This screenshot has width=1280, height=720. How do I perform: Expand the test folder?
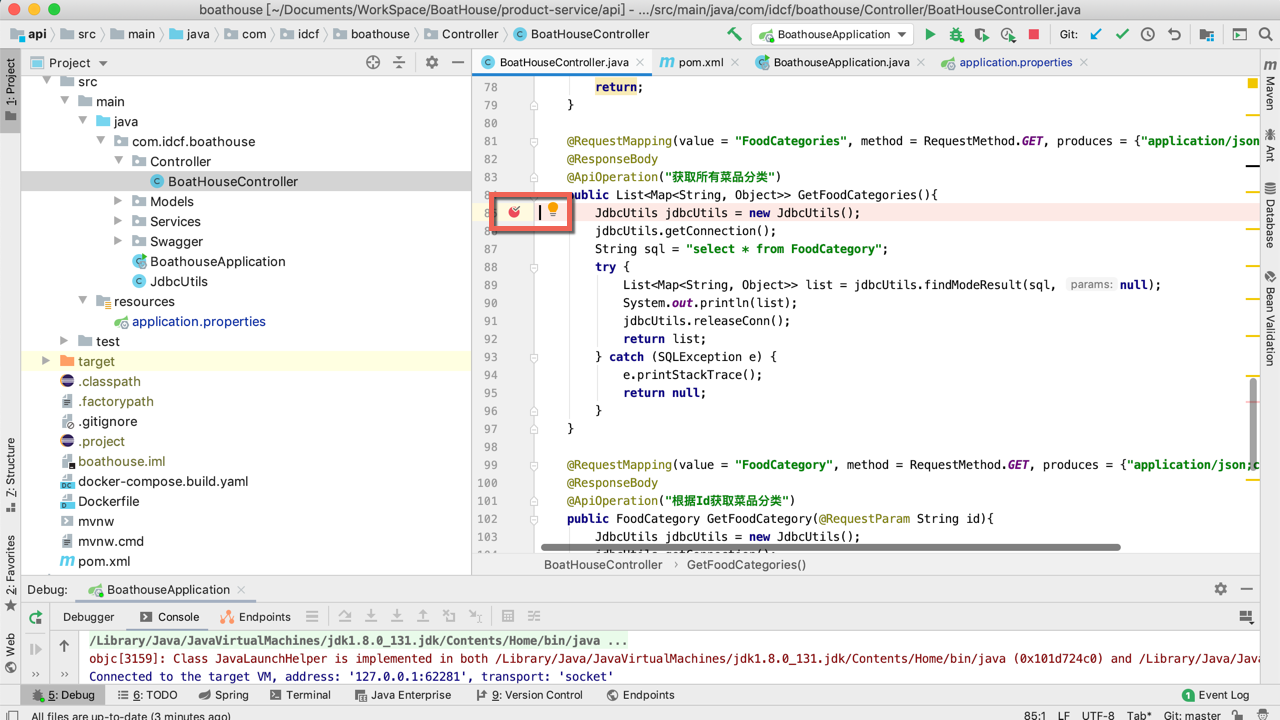(65, 341)
